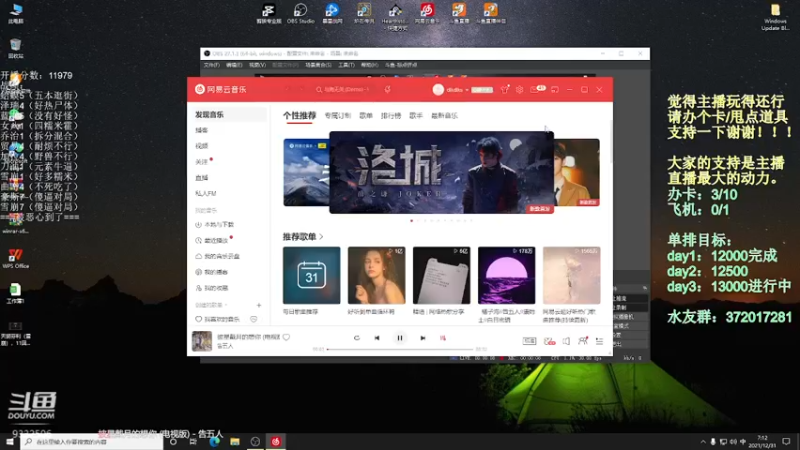Open the daily recommendation calendar 31 playlist

pyautogui.click(x=311, y=276)
